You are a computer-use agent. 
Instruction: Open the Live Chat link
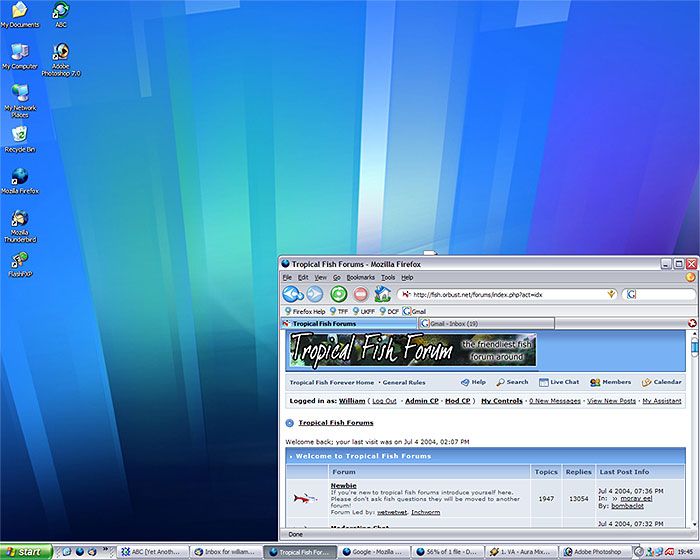559,382
